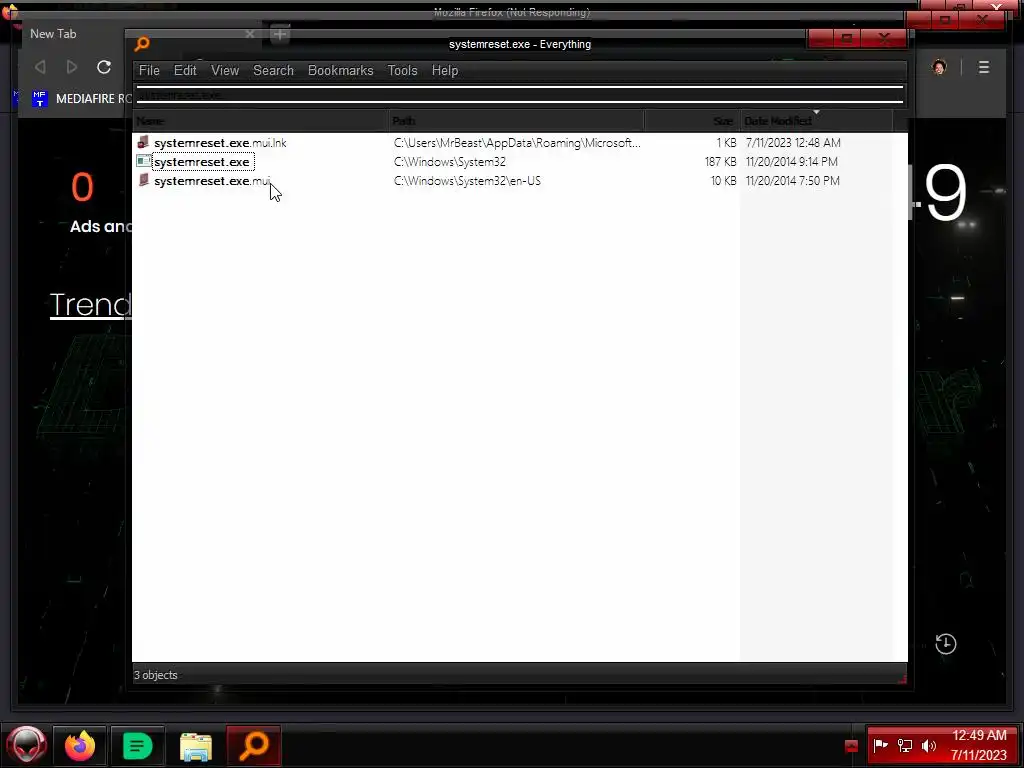
Task: Click the systemreset.exe.mui file icon
Action: click(x=143, y=180)
